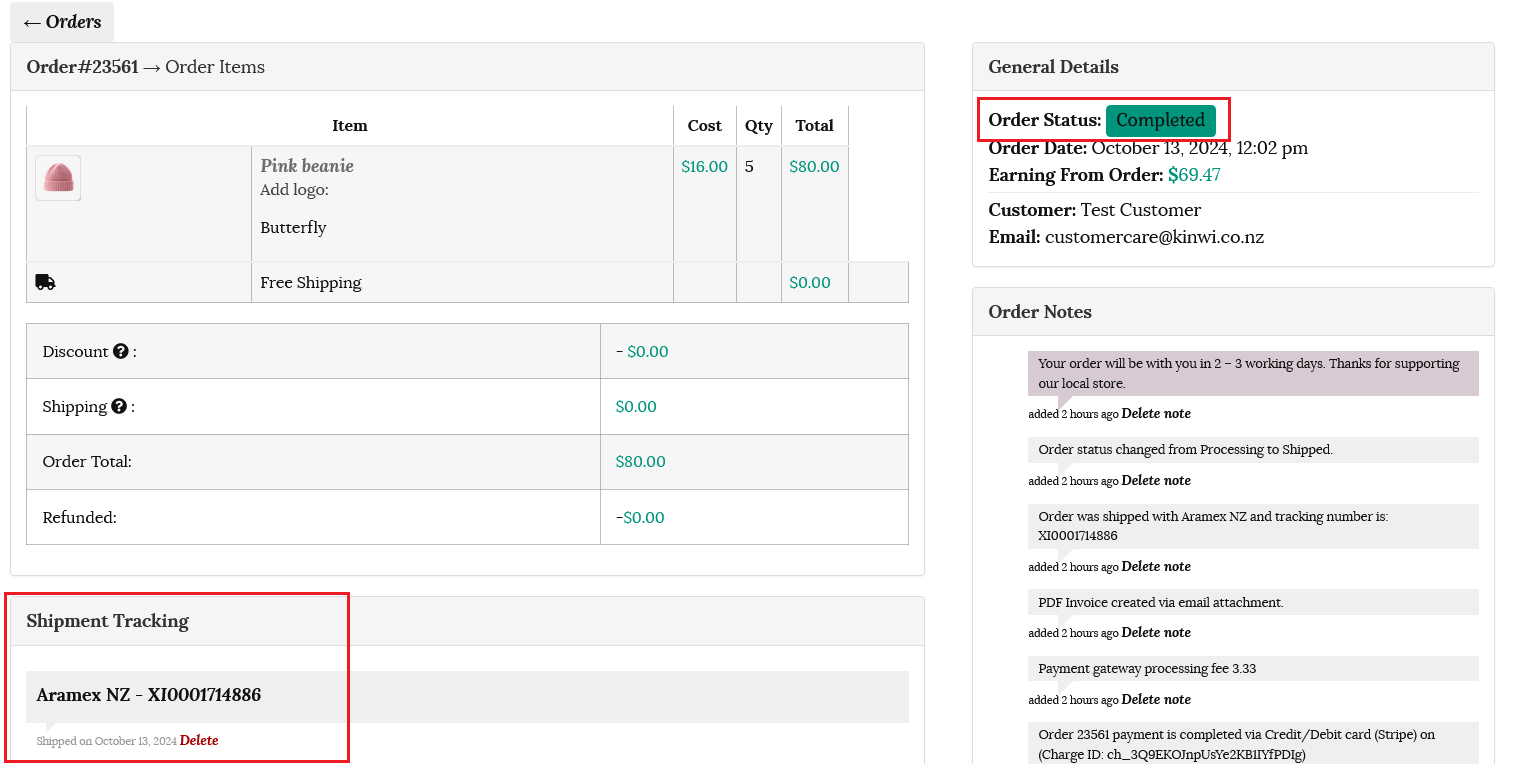Click the Earning From Order amount $69.47
This screenshot has height=764, width=1517.
coord(1194,175)
